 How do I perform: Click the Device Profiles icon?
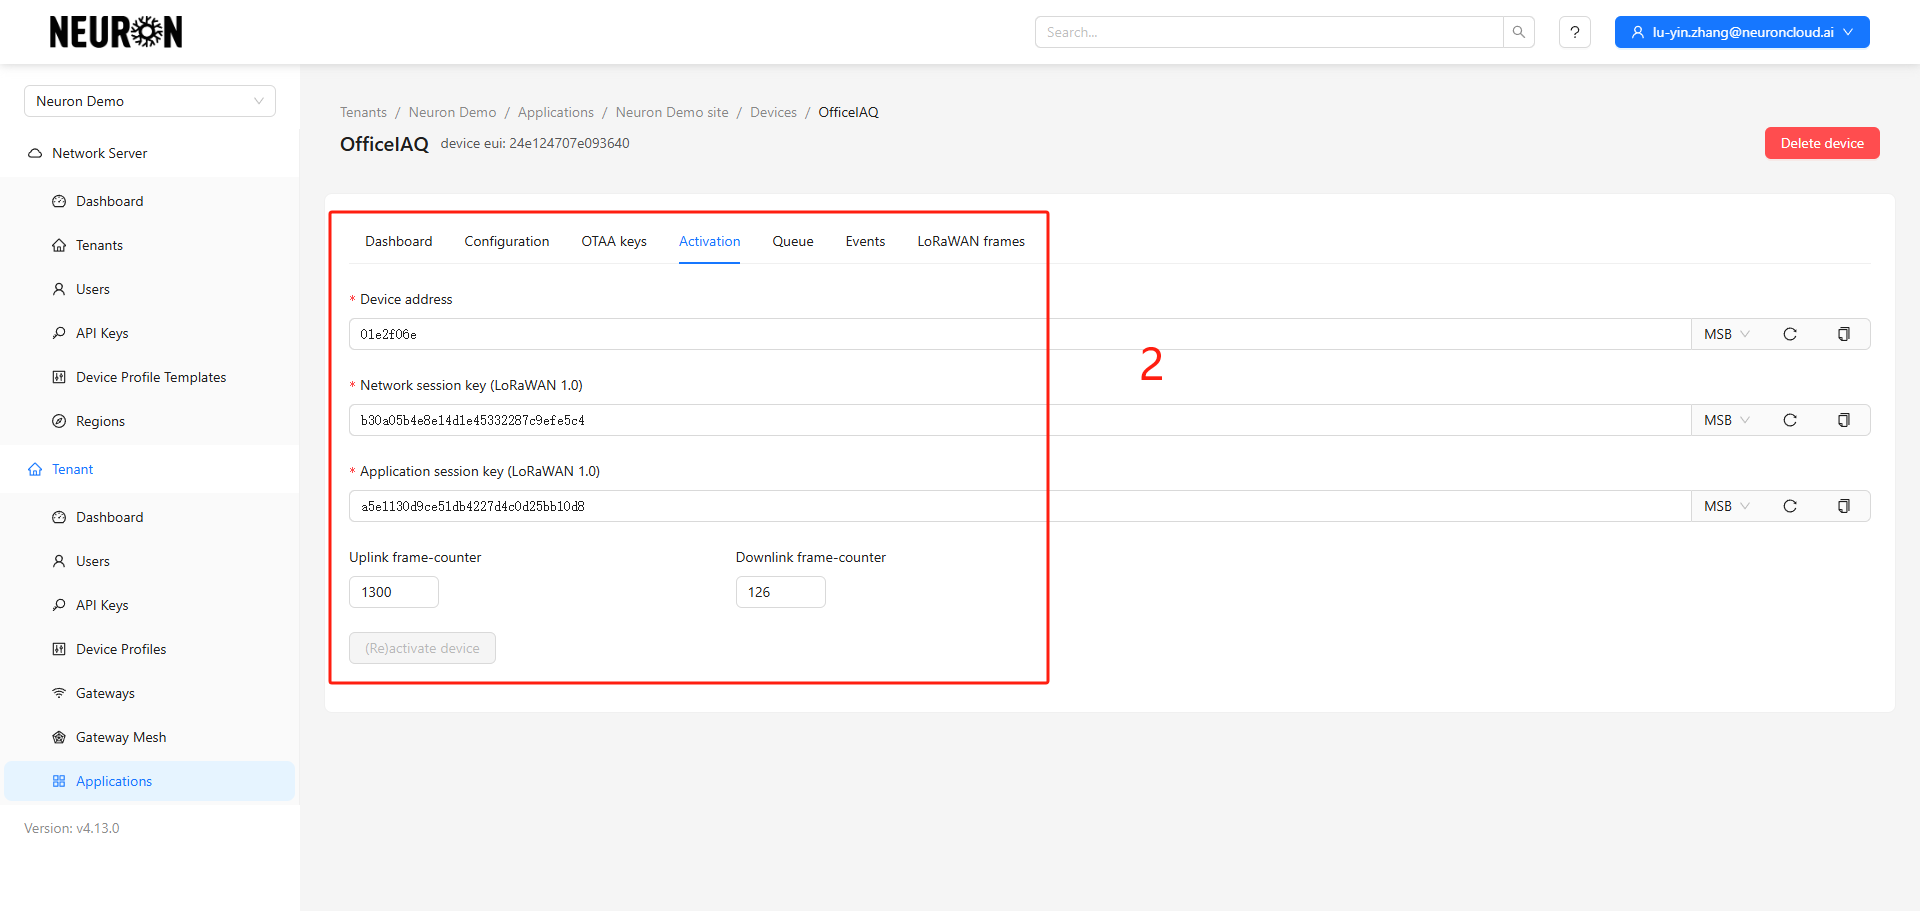coord(59,649)
